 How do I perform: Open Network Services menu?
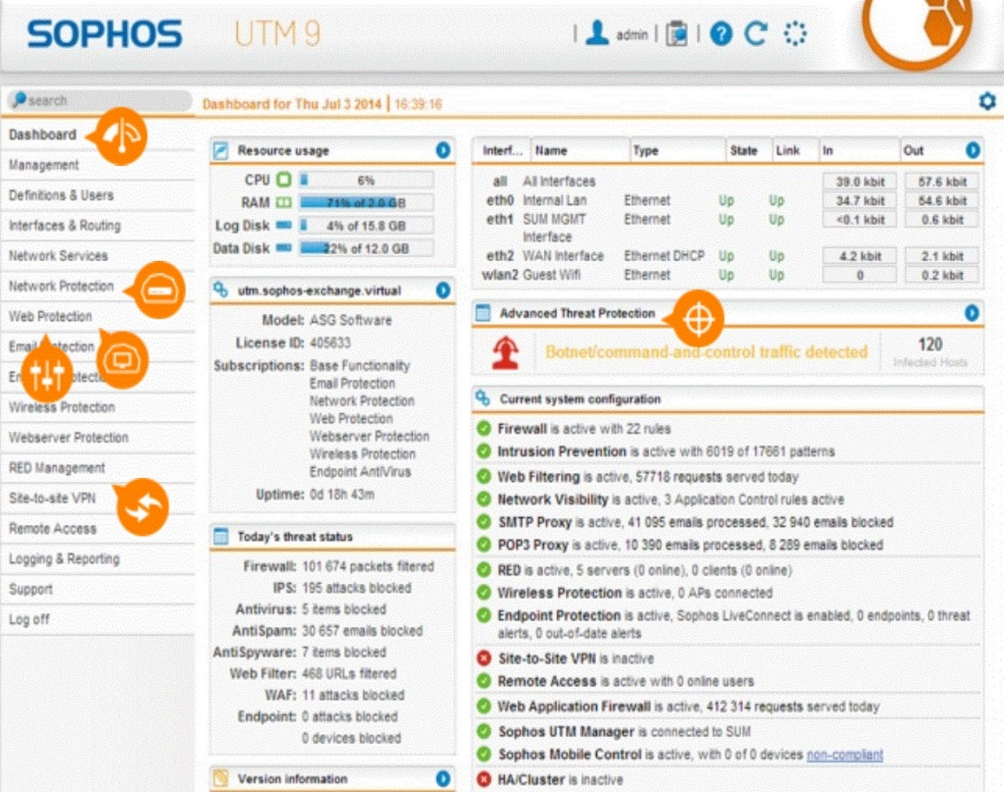58,255
